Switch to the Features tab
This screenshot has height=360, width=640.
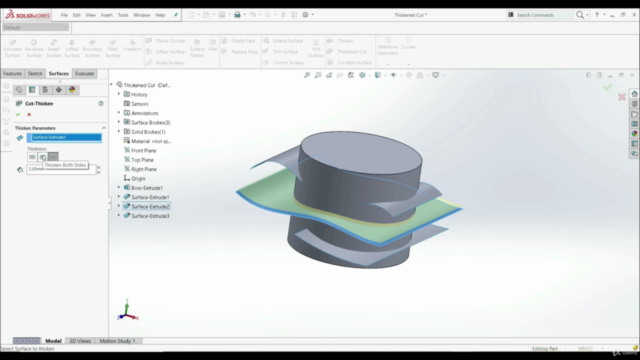pyautogui.click(x=12, y=74)
